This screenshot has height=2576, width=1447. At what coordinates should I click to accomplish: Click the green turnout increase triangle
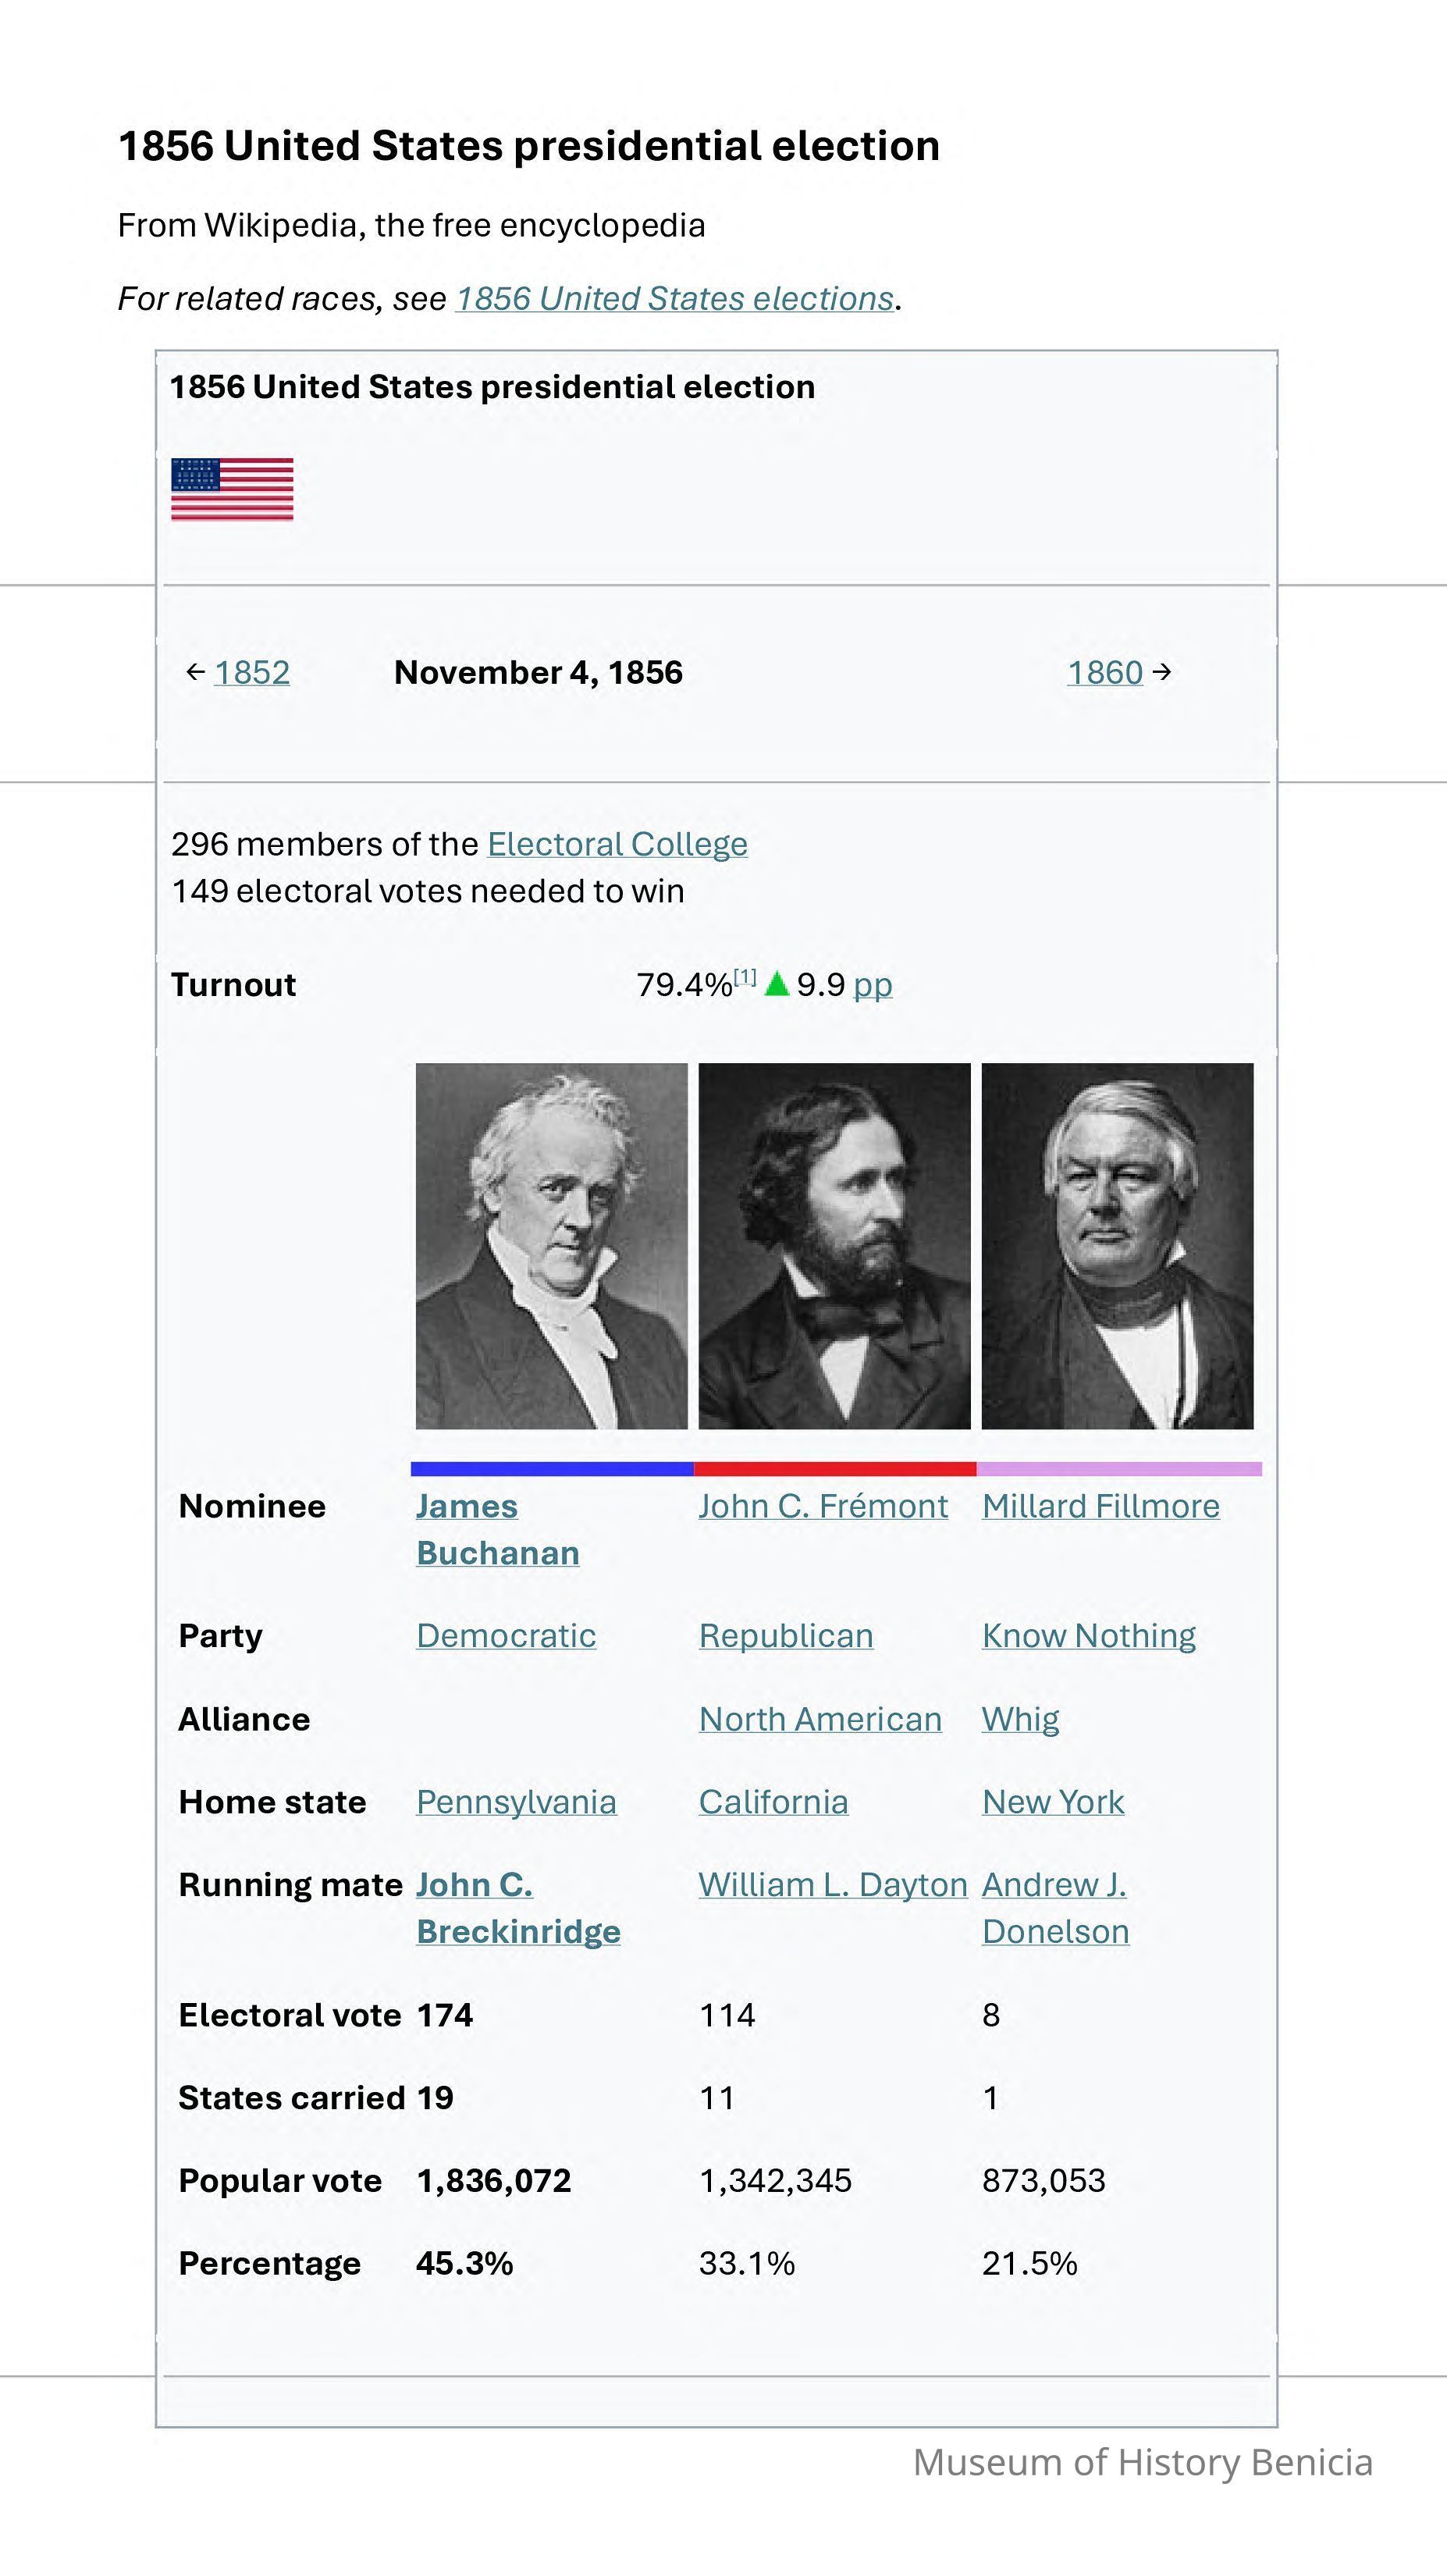point(776,984)
